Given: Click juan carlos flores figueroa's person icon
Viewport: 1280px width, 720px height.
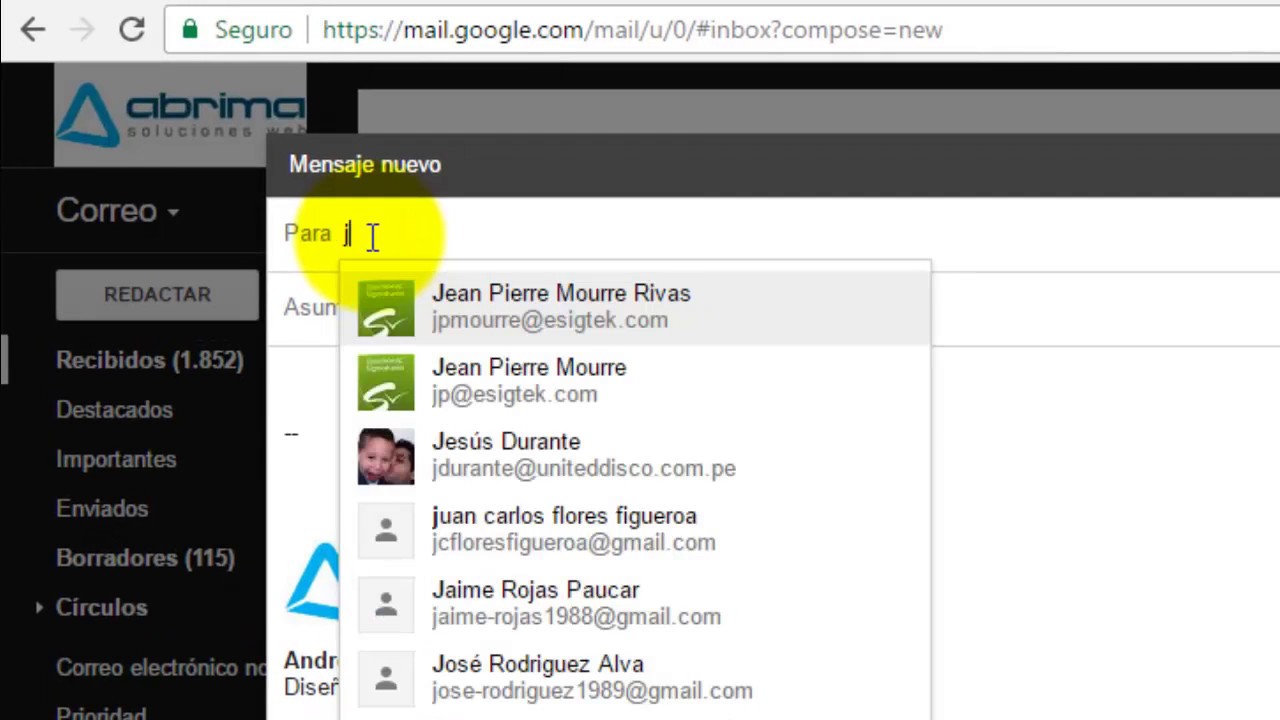Looking at the screenshot, I should [386, 529].
